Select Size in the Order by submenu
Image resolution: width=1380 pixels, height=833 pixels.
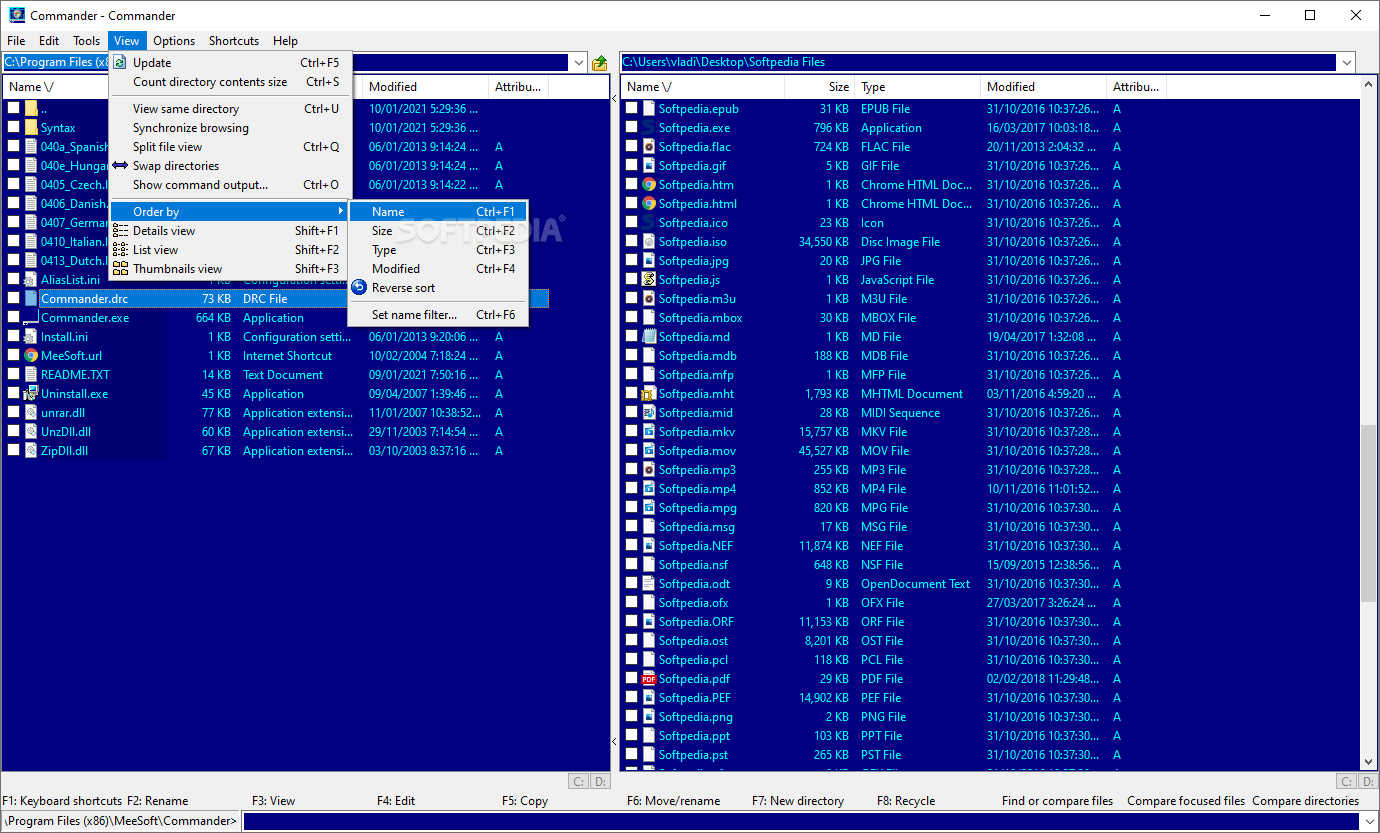click(x=382, y=231)
